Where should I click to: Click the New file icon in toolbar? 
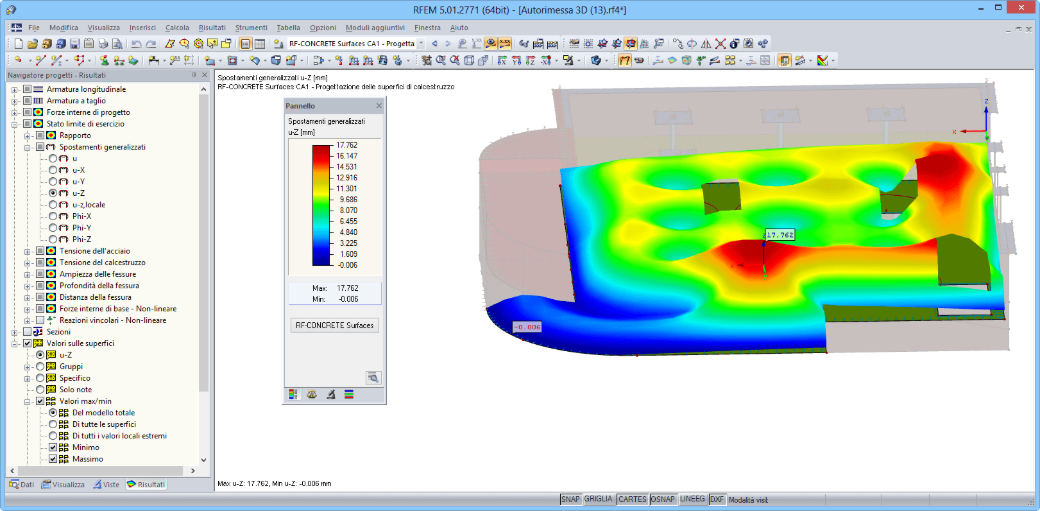19,44
